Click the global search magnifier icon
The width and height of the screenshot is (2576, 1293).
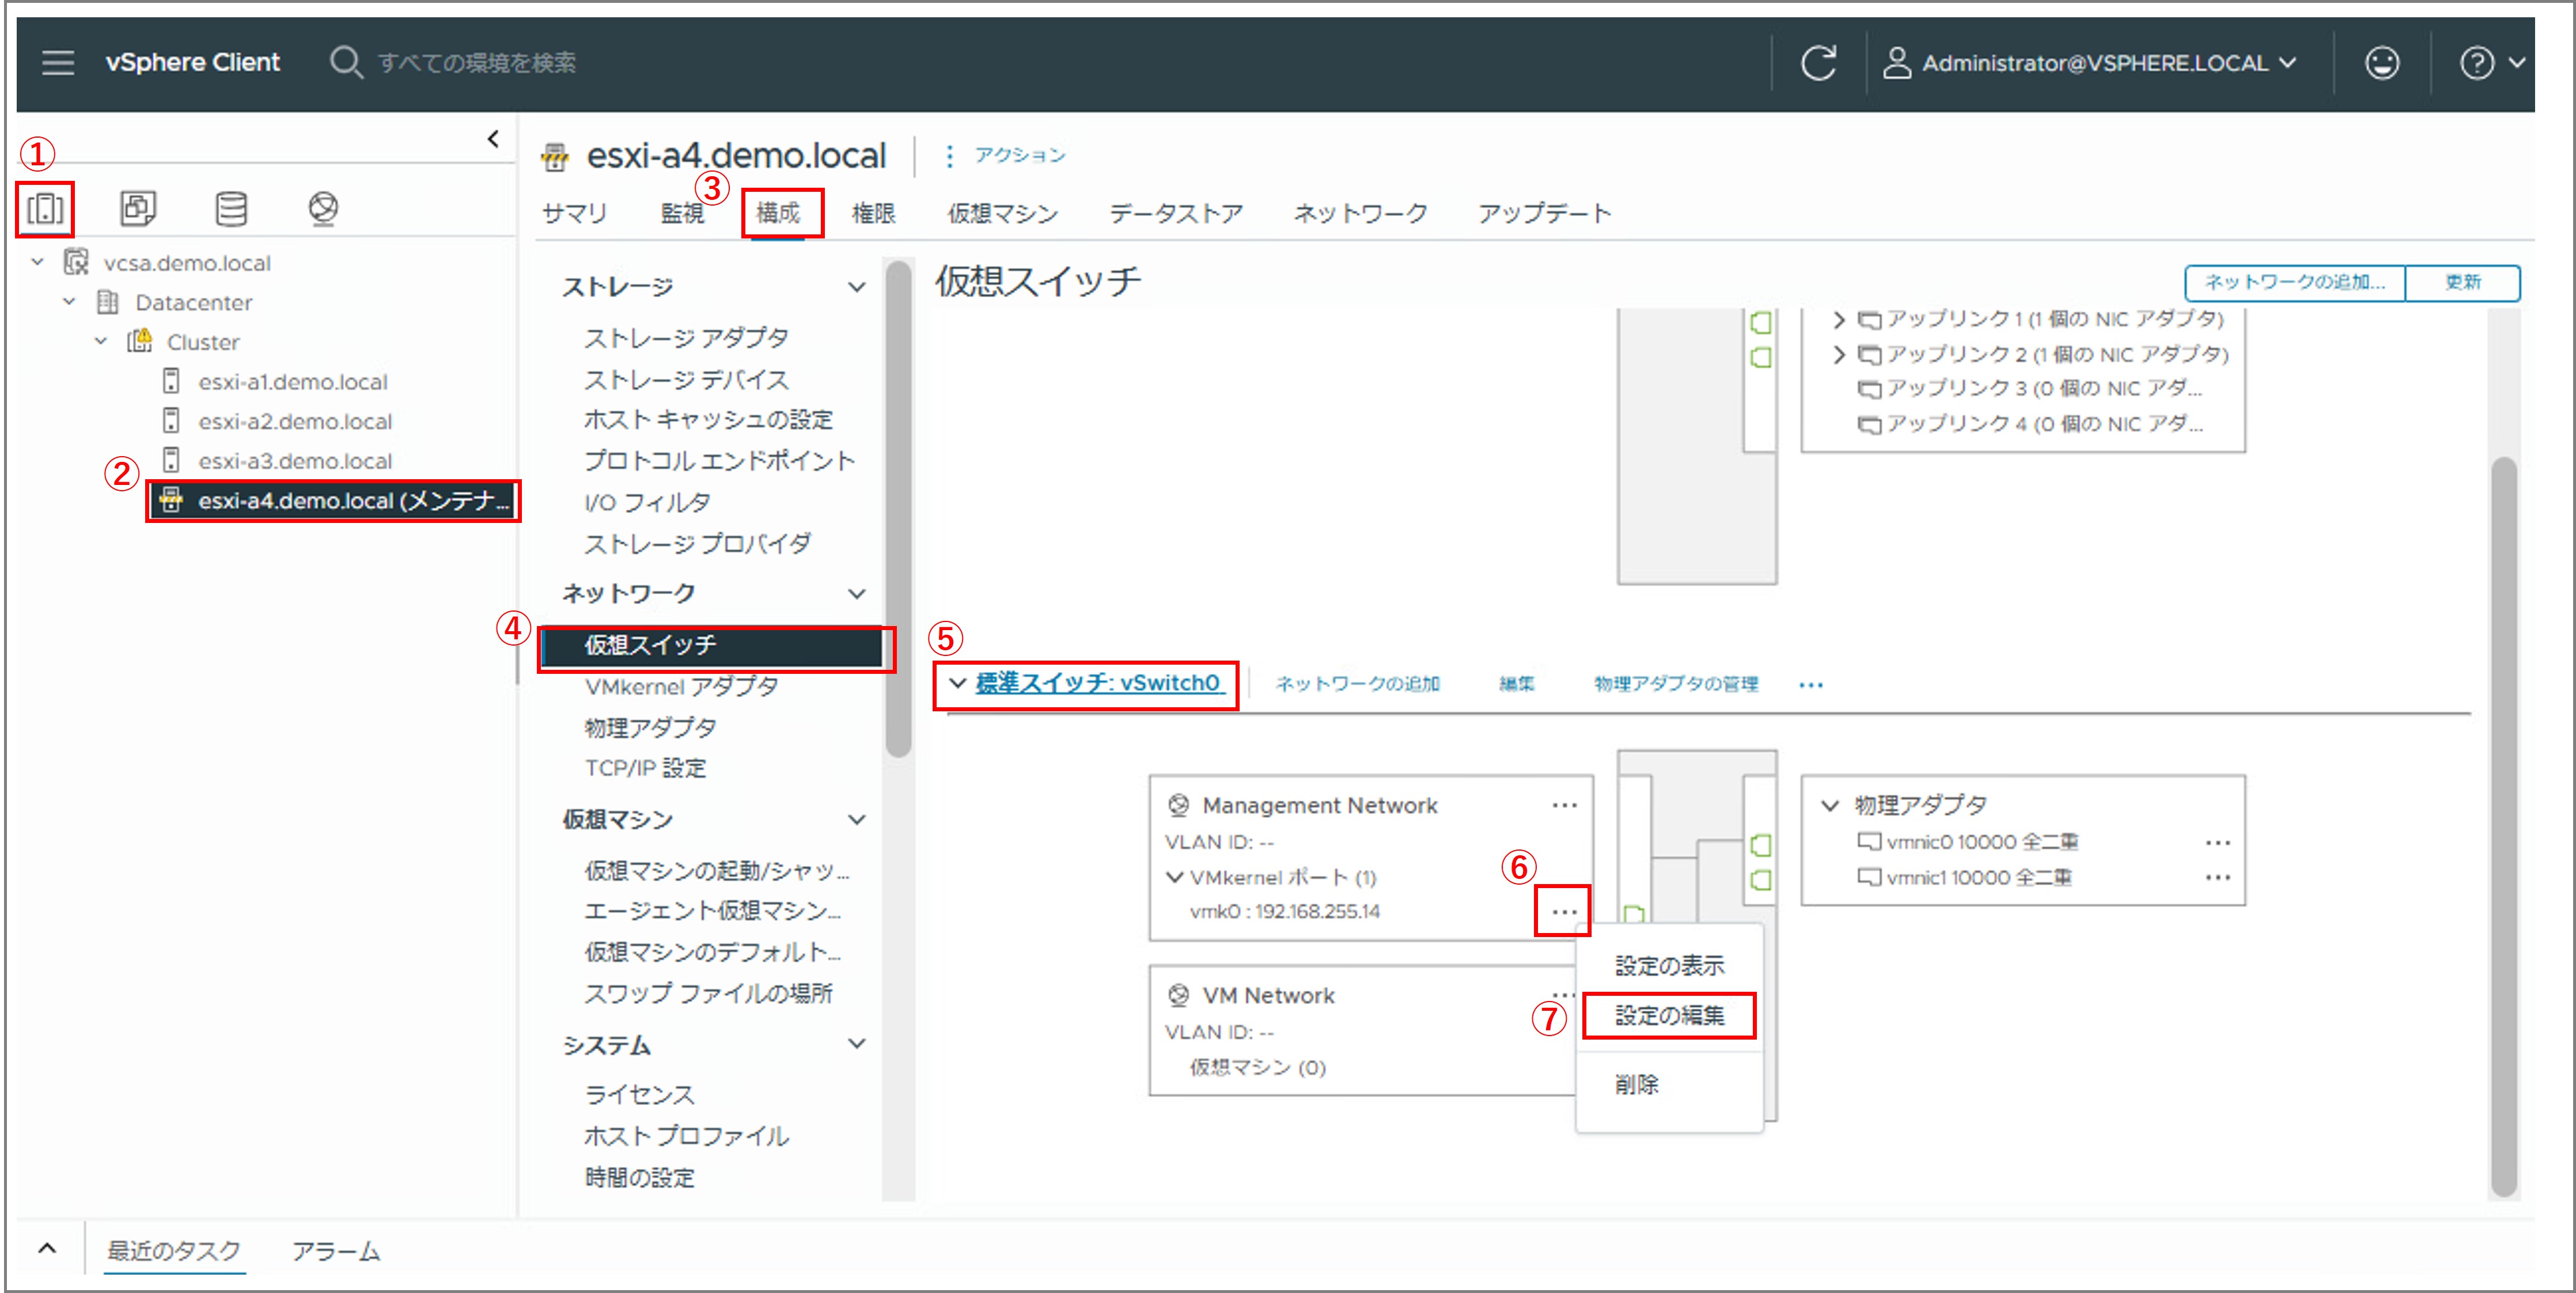coord(346,62)
